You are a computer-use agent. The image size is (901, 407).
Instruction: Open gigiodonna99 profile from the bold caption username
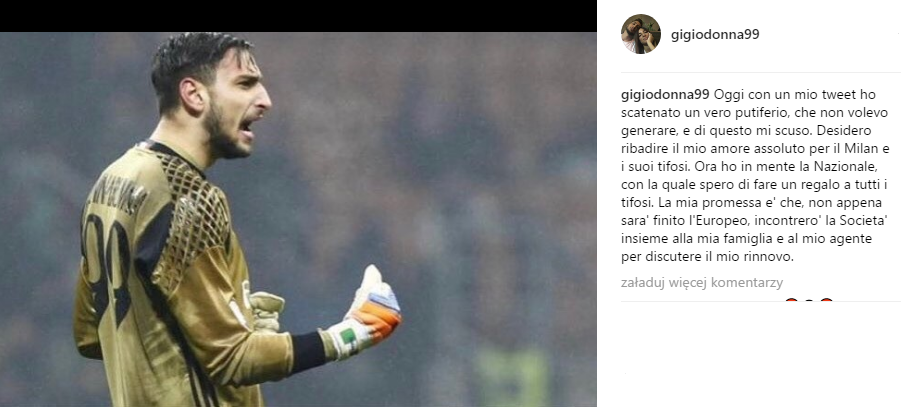[x=667, y=94]
